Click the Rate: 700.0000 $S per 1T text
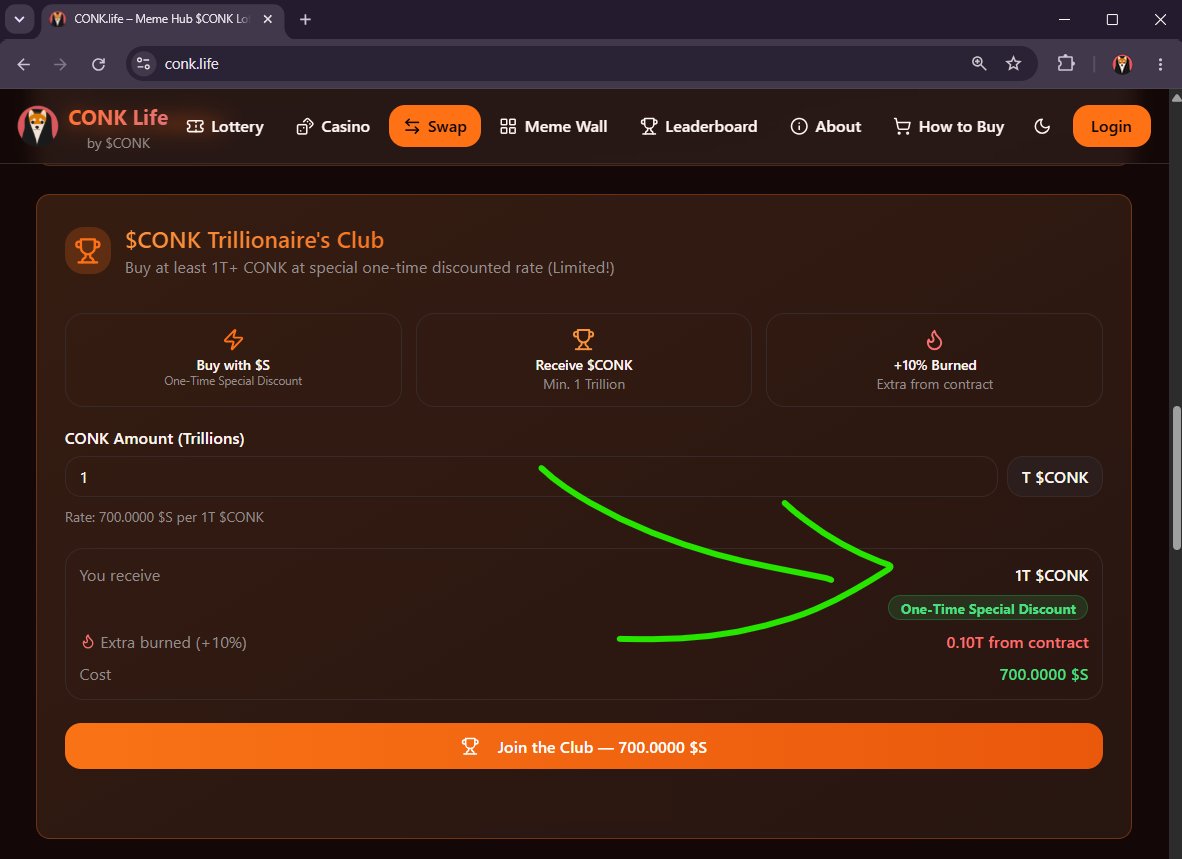This screenshot has width=1182, height=859. [x=164, y=517]
